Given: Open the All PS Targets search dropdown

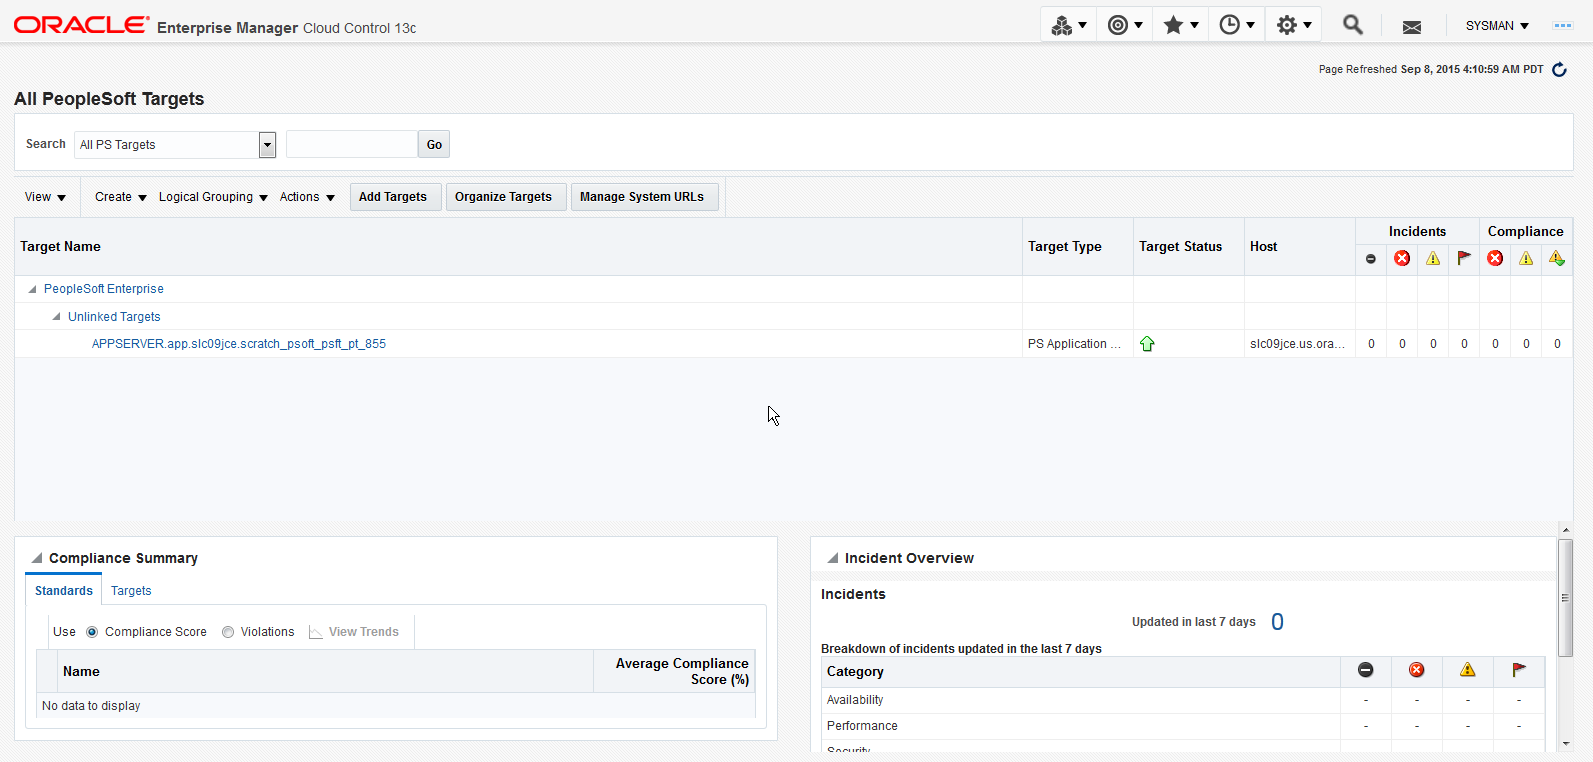Looking at the screenshot, I should click(267, 145).
